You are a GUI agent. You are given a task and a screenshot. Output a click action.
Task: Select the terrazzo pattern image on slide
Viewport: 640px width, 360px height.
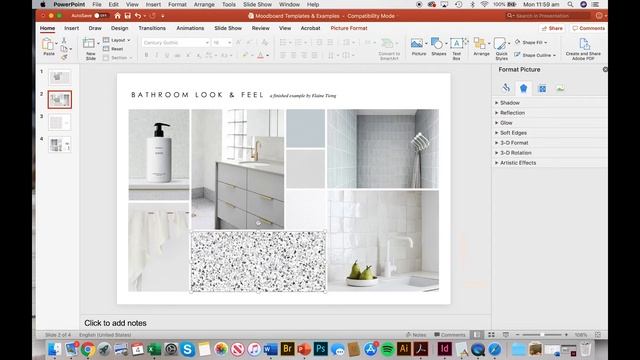click(258, 262)
